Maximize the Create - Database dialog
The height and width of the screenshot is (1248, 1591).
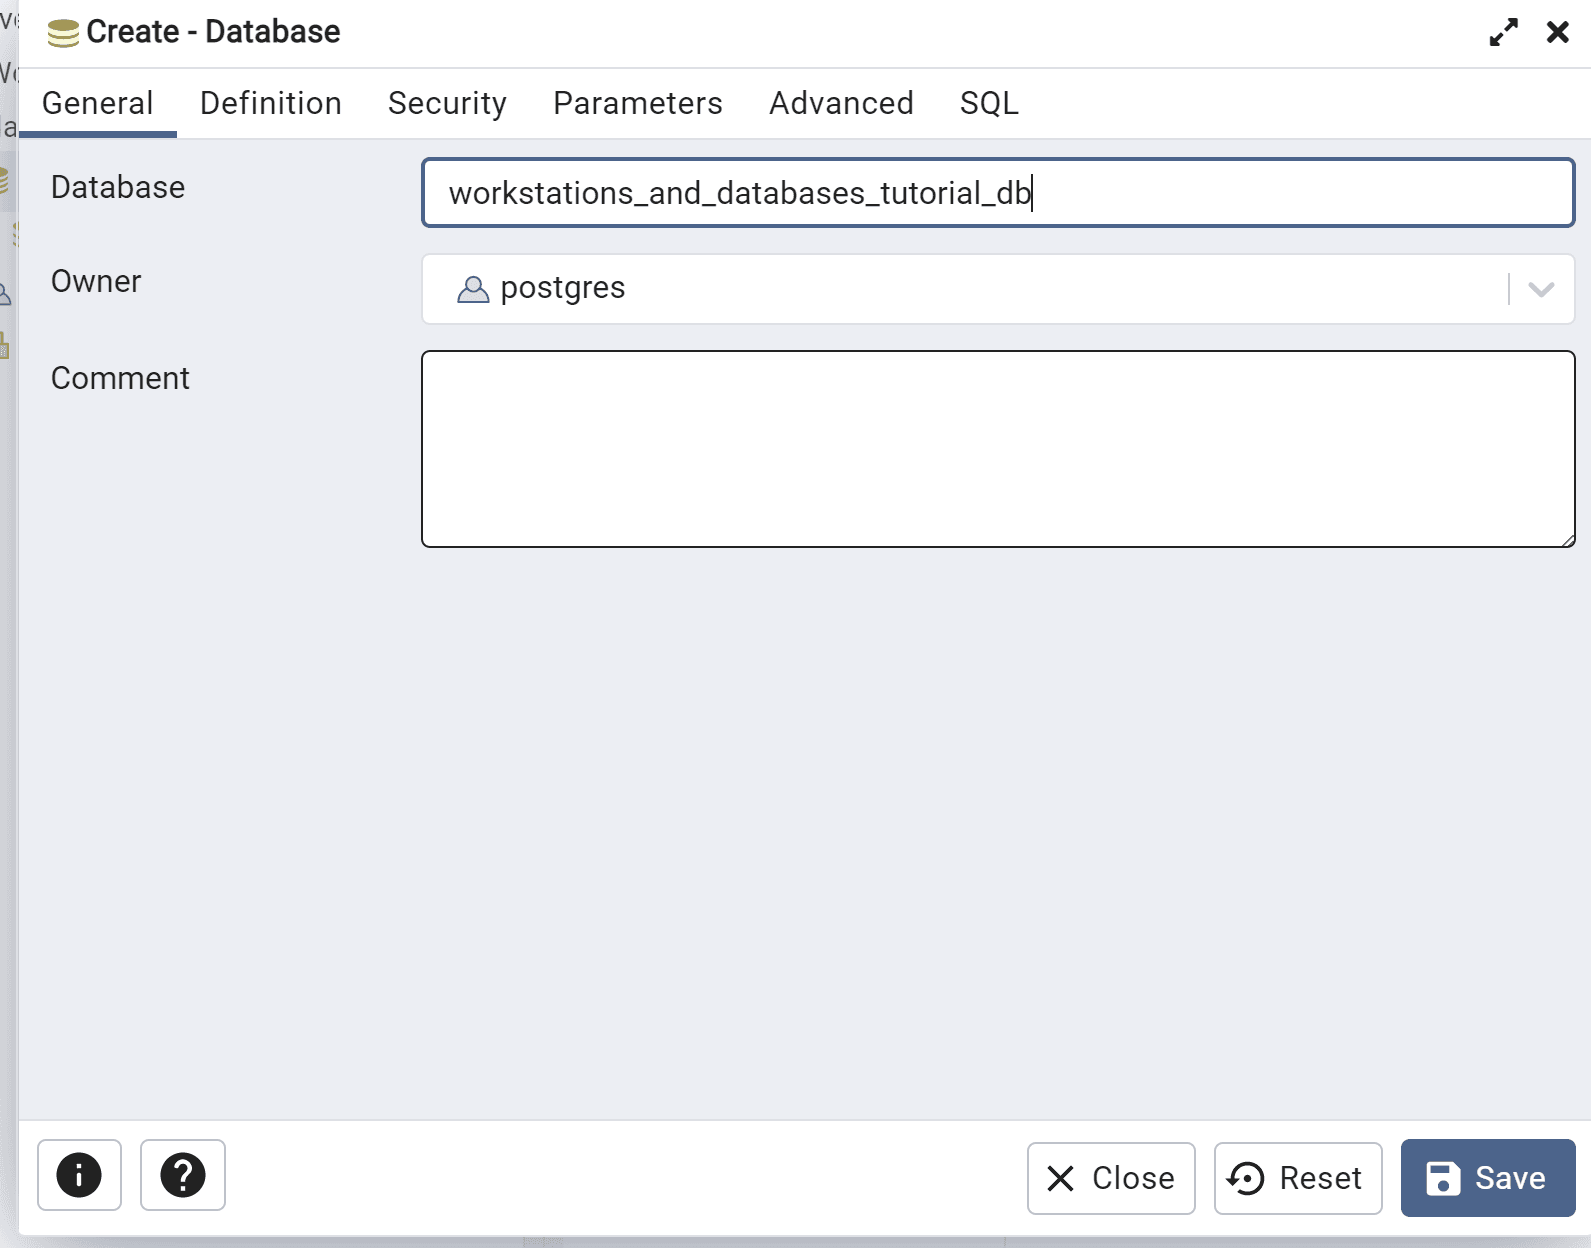pos(1503,33)
